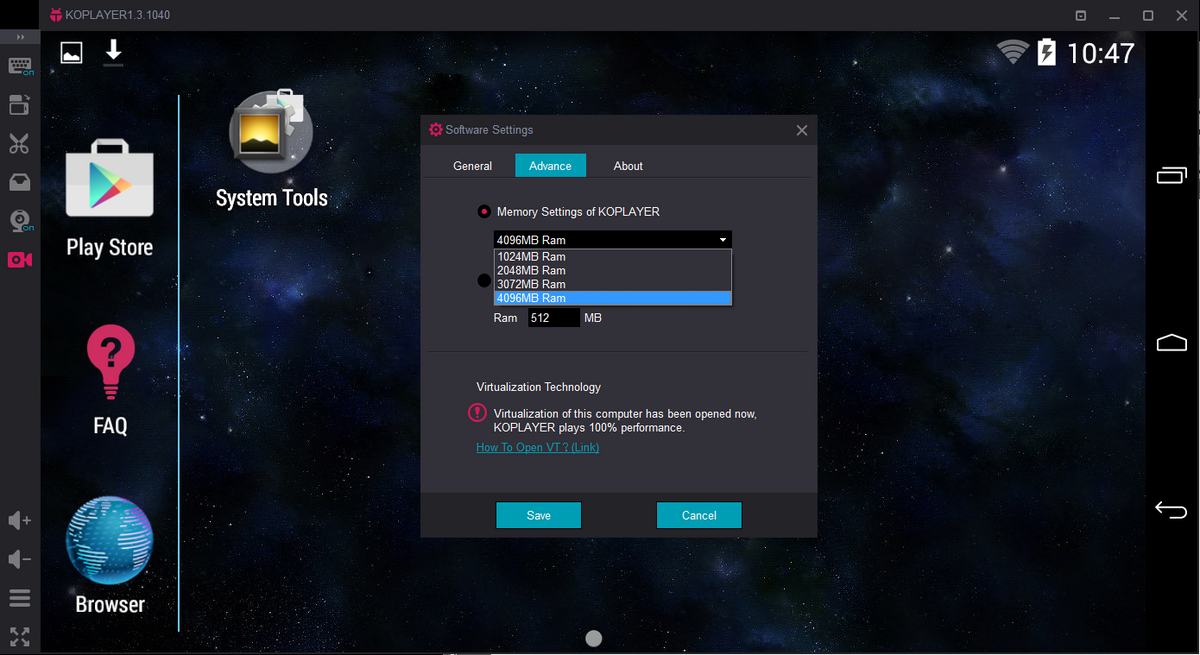1200x655 pixels.
Task: Open the How To Open VT link
Action: coord(538,448)
